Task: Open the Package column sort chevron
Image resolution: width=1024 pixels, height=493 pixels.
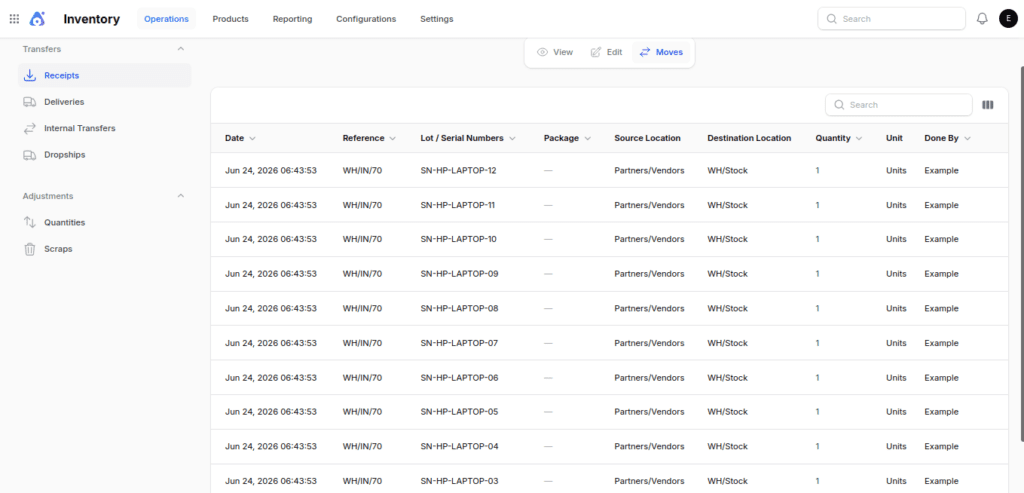Action: pos(588,138)
